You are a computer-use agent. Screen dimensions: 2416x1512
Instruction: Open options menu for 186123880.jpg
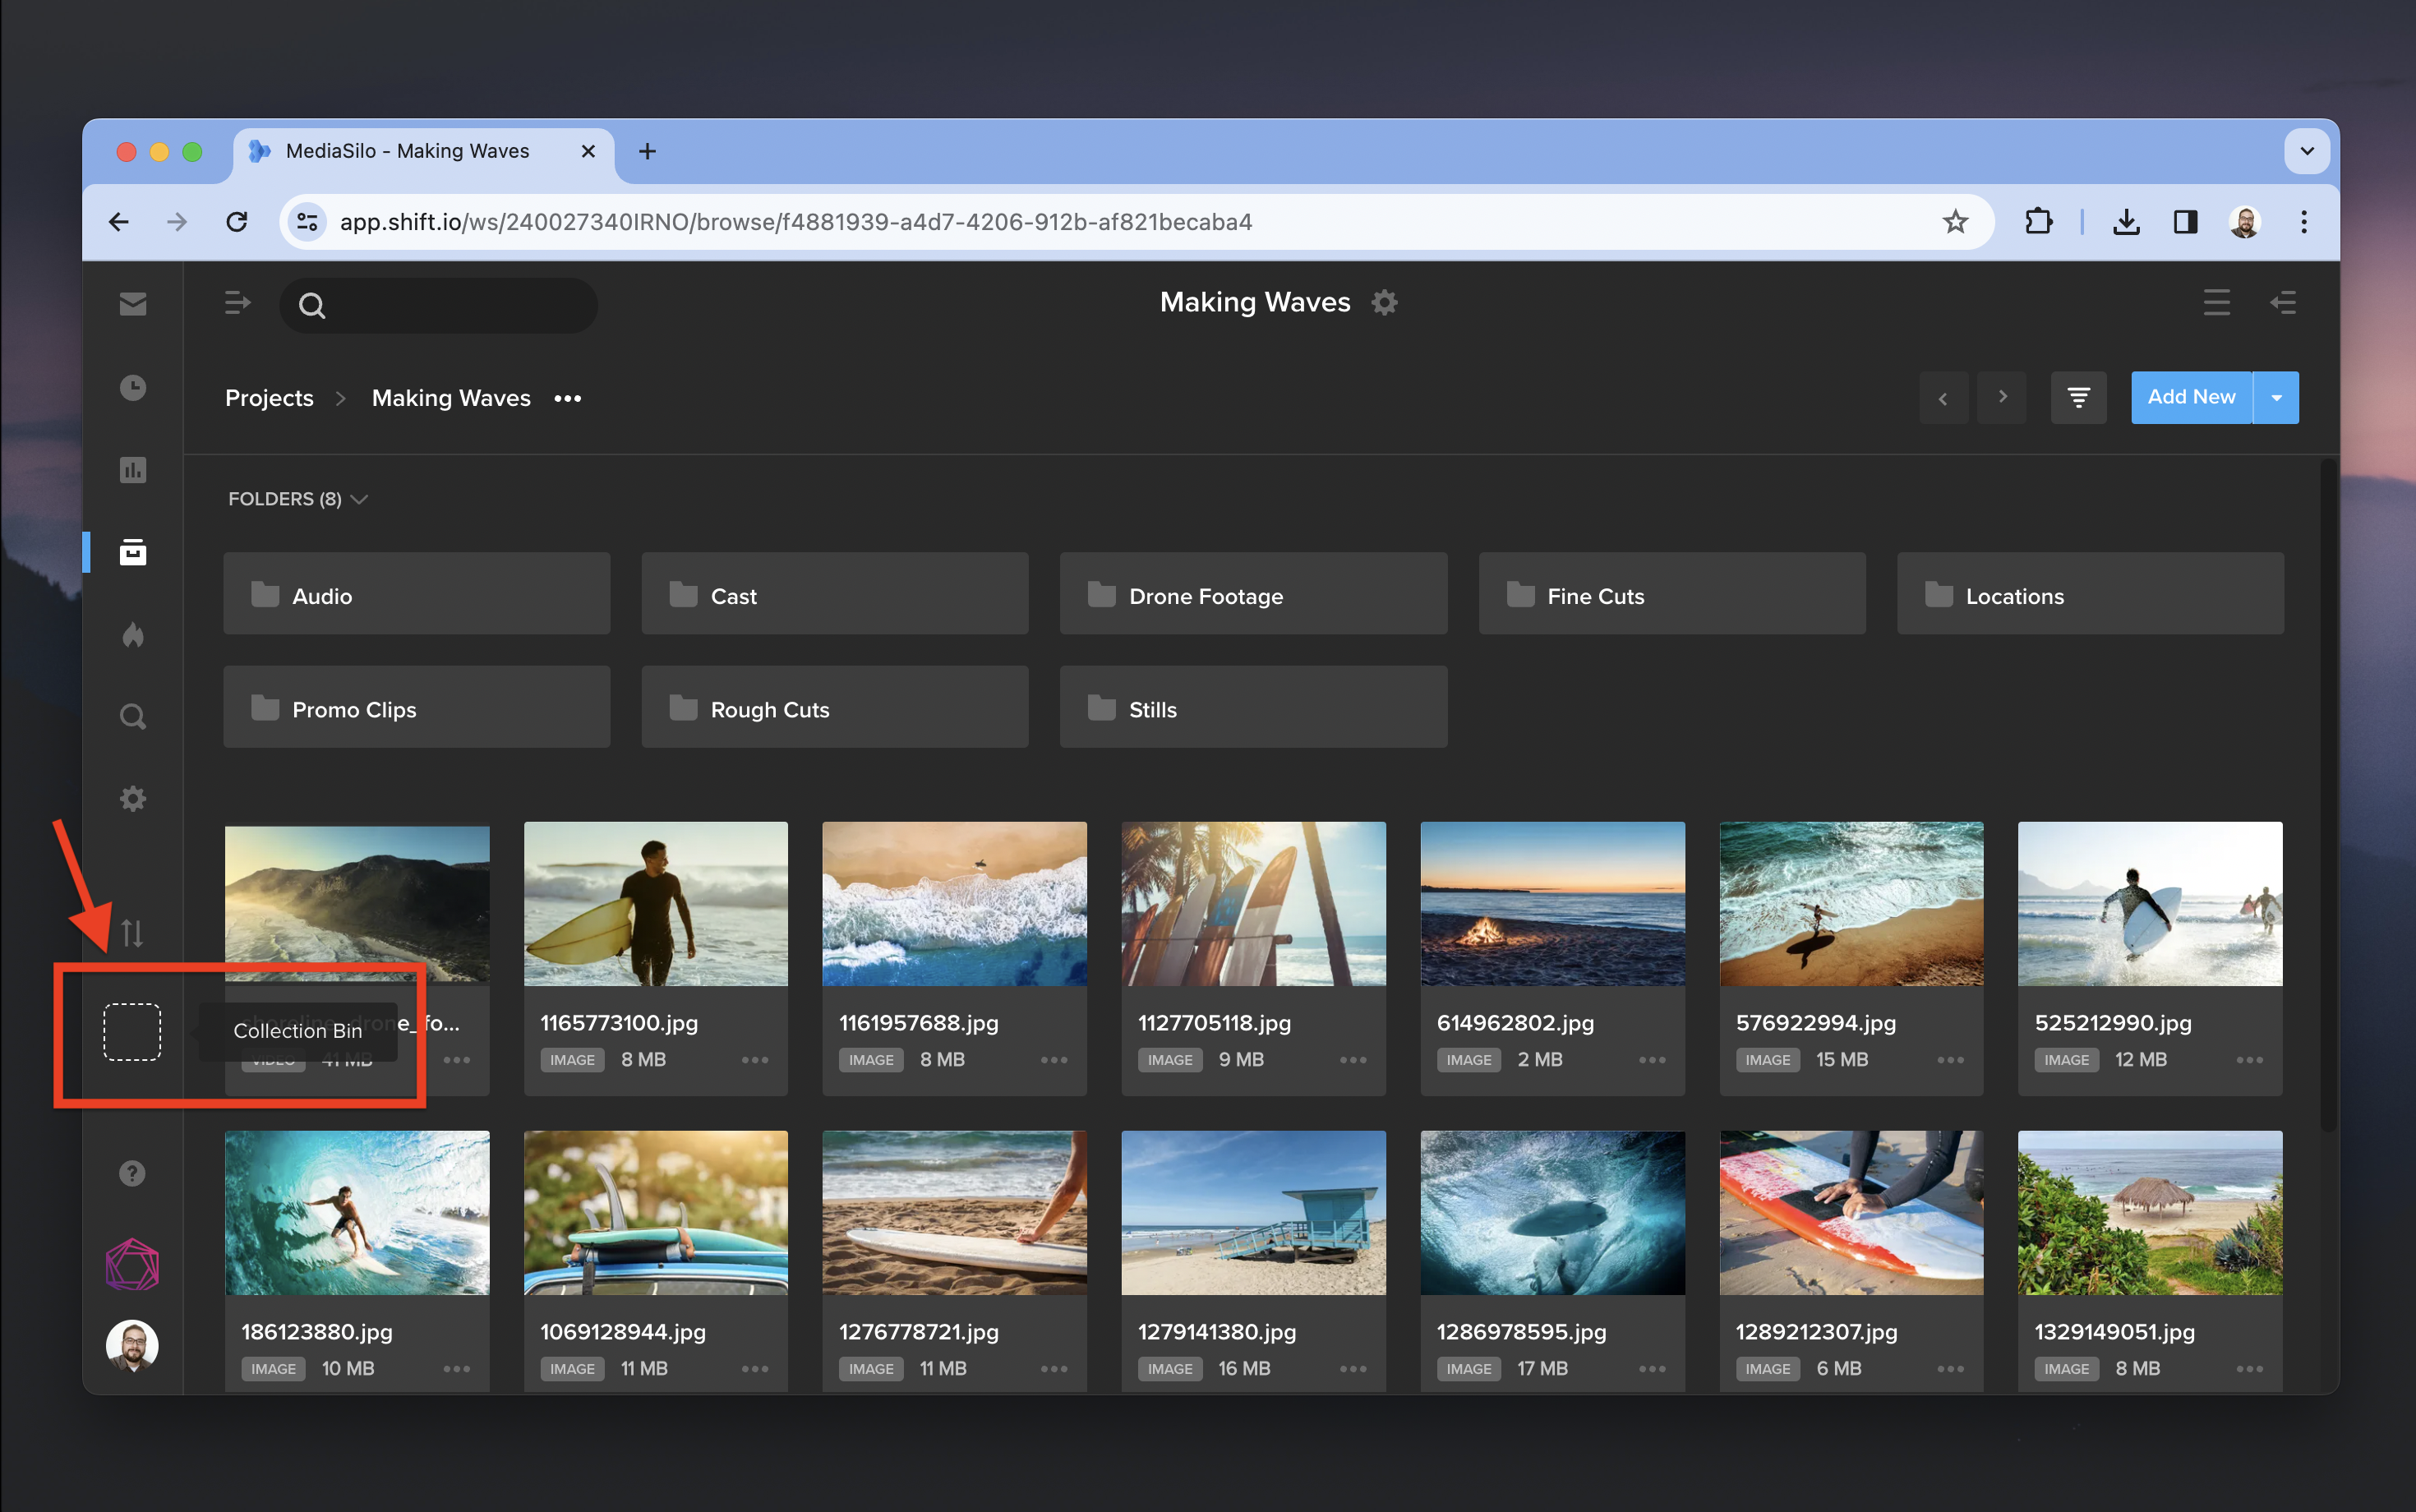point(457,1369)
